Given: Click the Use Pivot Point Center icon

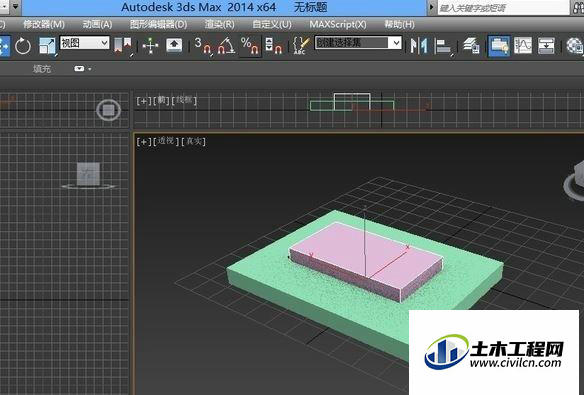Looking at the screenshot, I should (x=123, y=46).
